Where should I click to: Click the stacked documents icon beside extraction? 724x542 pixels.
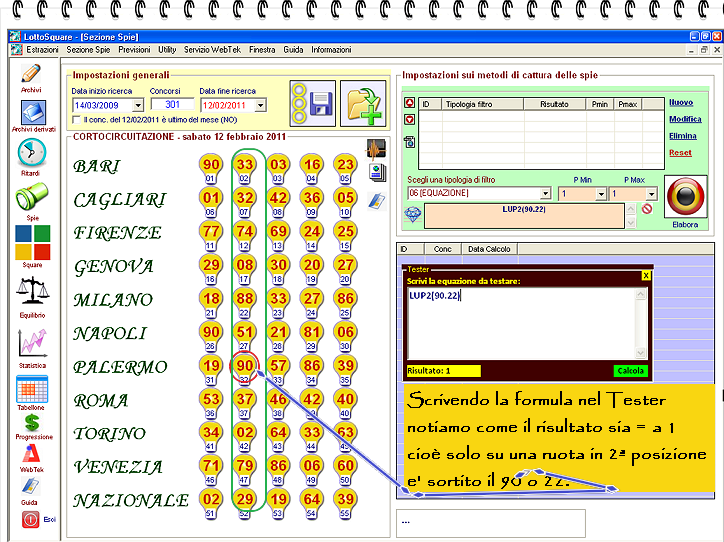click(377, 173)
